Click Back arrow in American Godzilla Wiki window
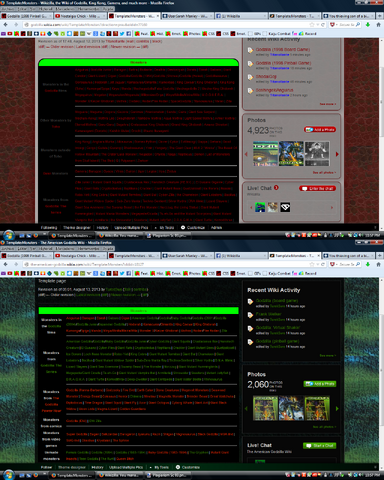Viewport: 384px width, 480px height. click(6, 264)
